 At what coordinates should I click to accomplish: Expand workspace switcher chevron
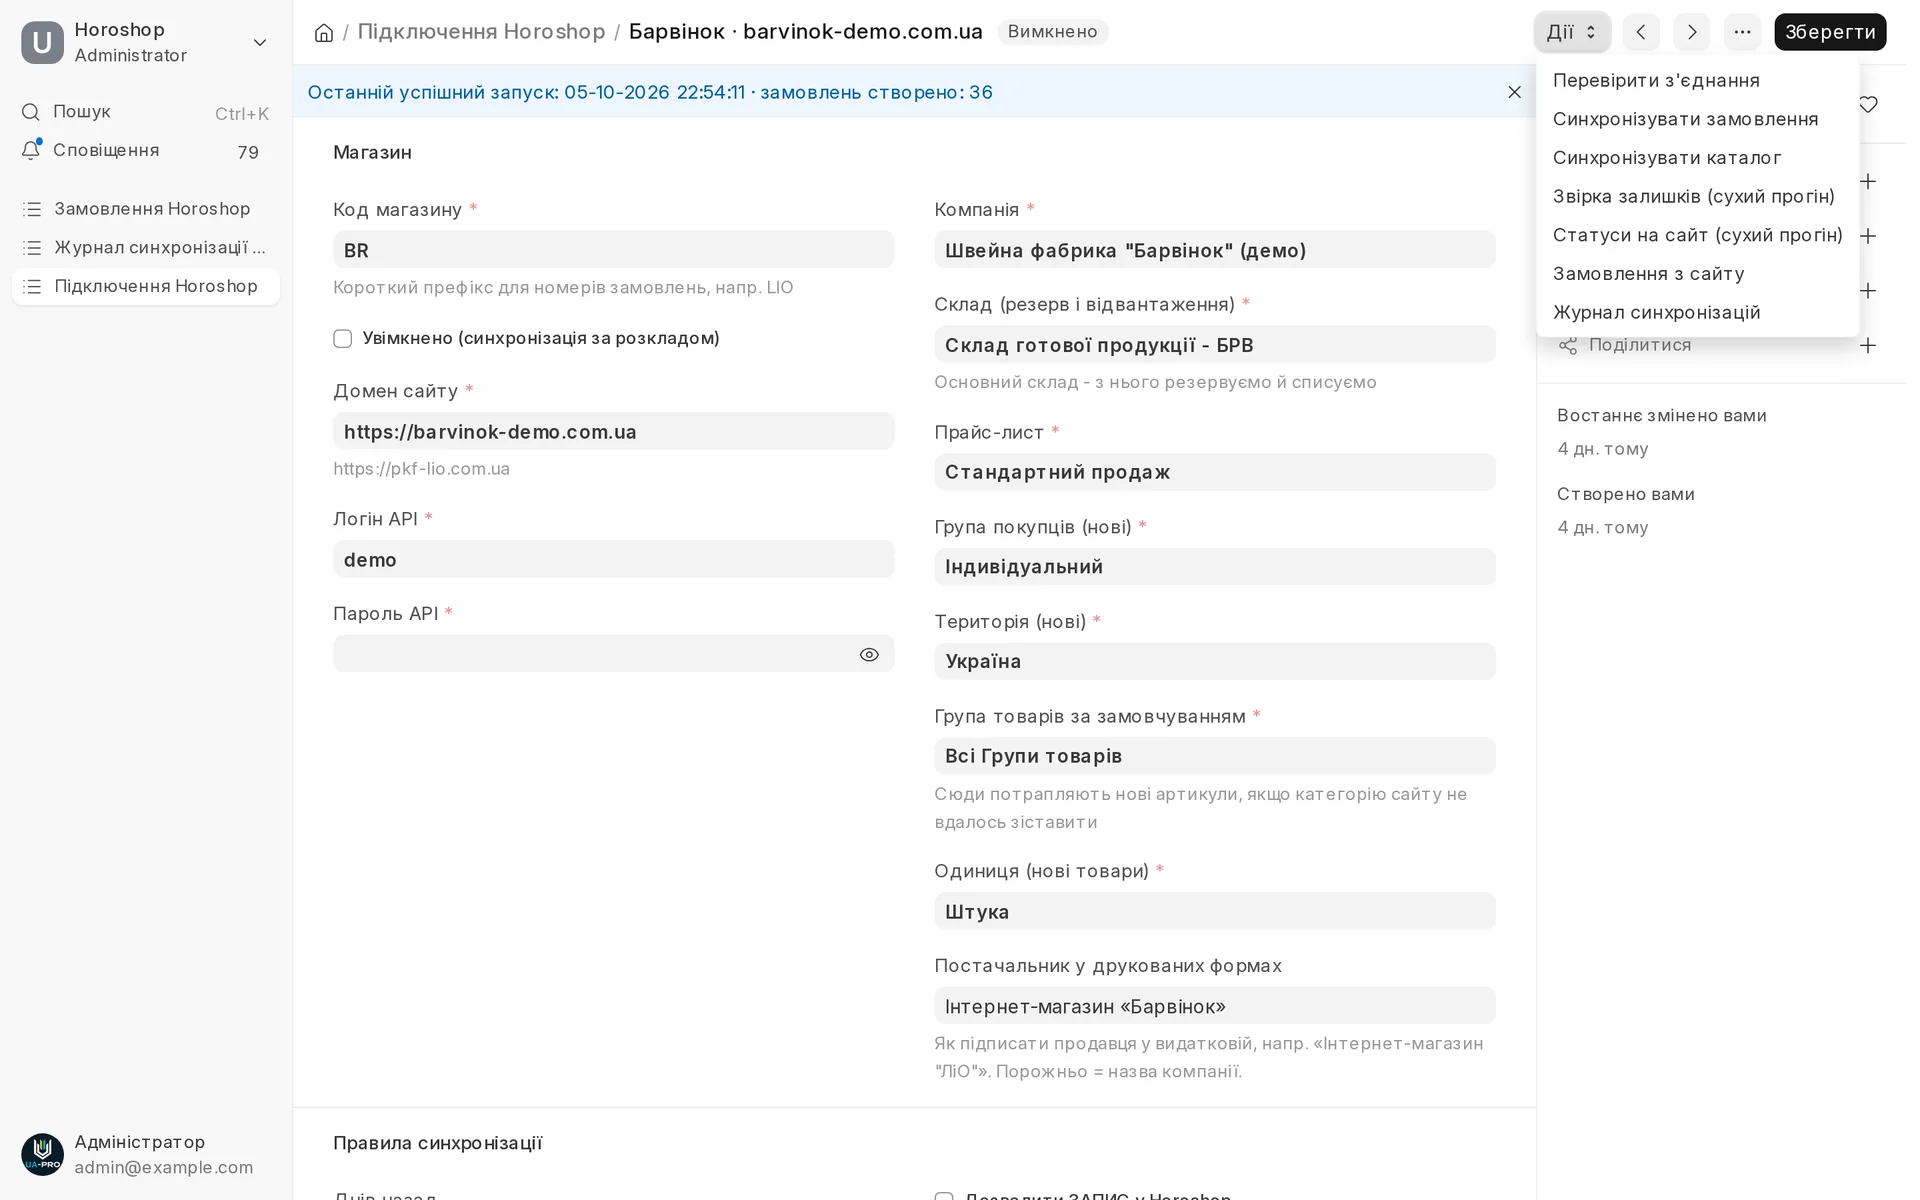[x=260, y=42]
